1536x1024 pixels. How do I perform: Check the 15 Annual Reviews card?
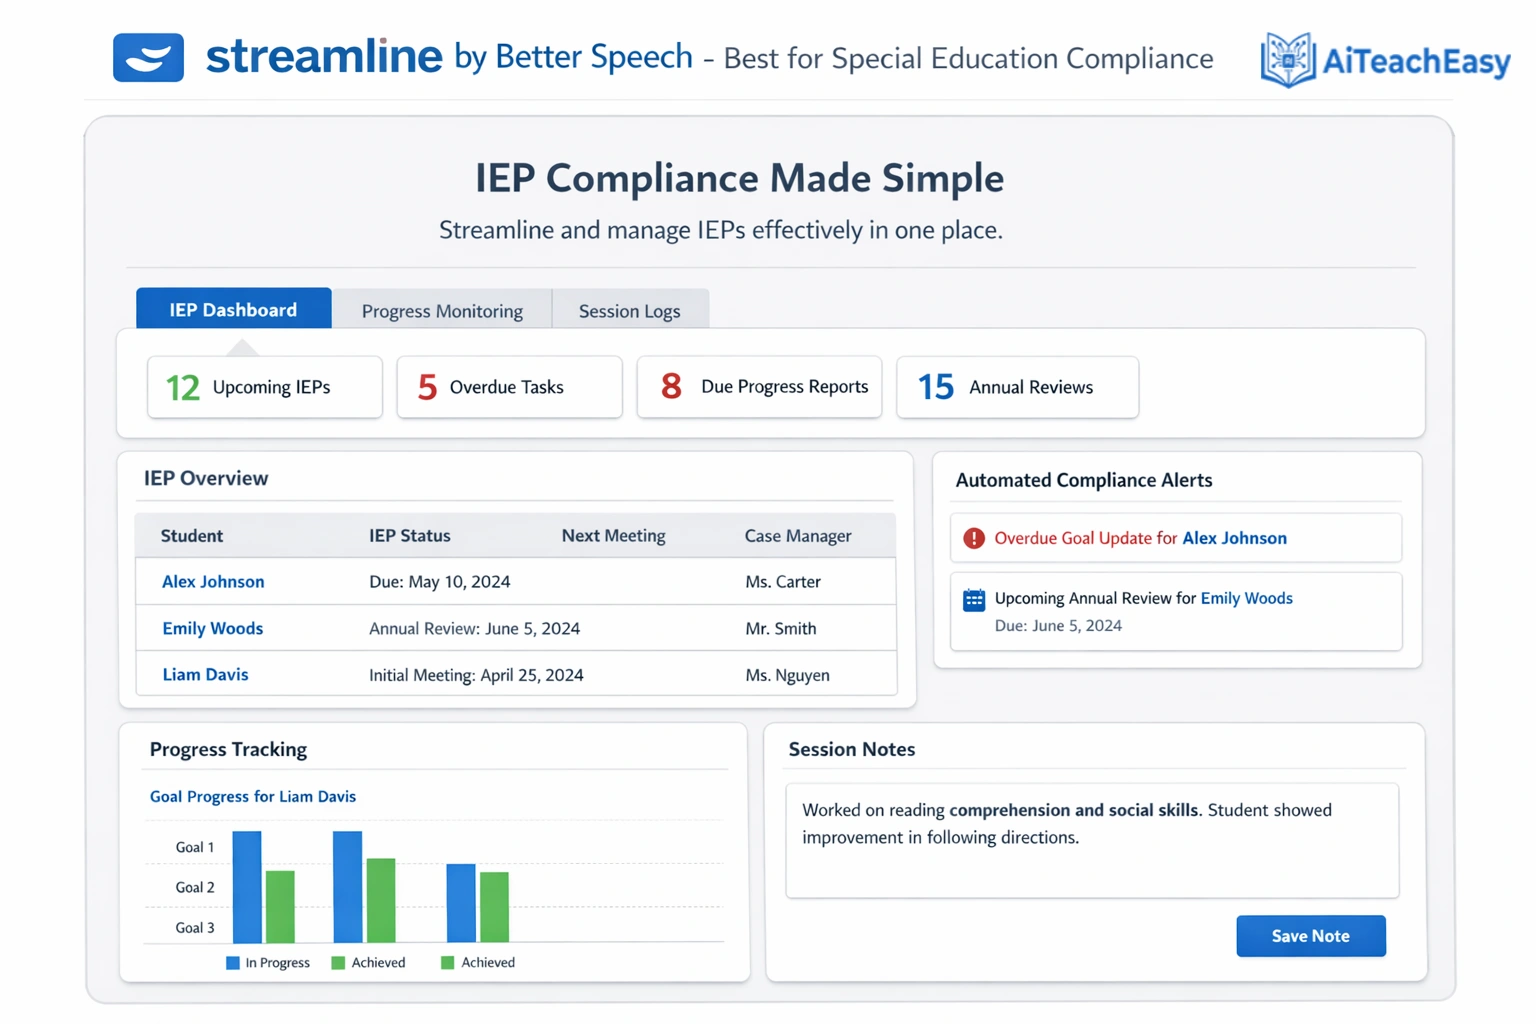click(x=1017, y=387)
